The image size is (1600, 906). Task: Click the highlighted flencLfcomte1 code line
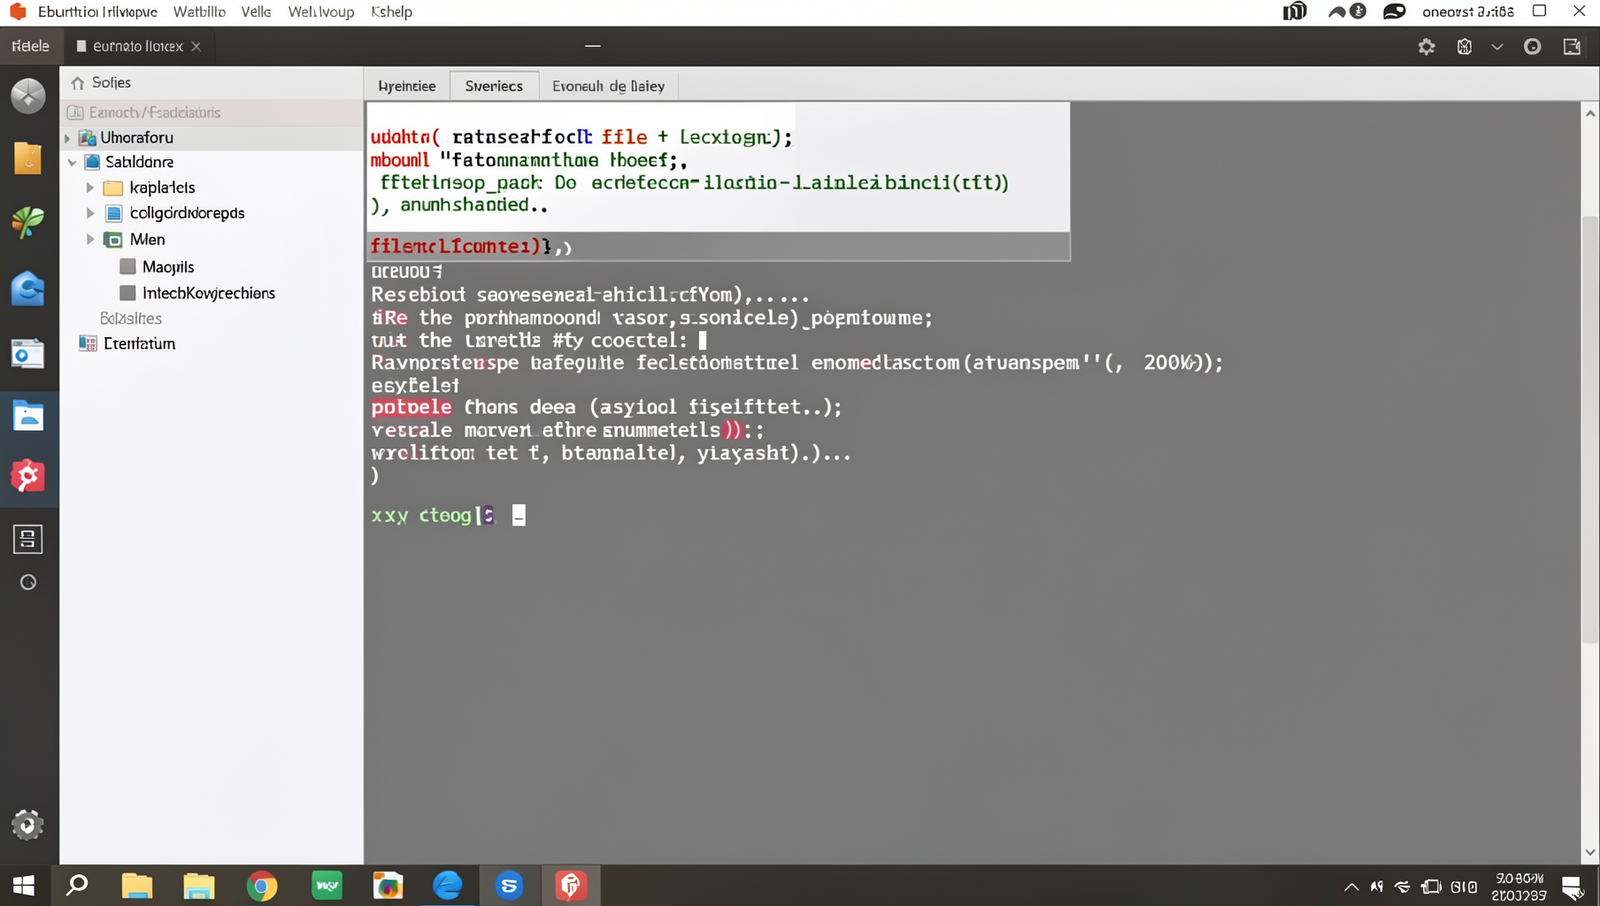coord(718,246)
